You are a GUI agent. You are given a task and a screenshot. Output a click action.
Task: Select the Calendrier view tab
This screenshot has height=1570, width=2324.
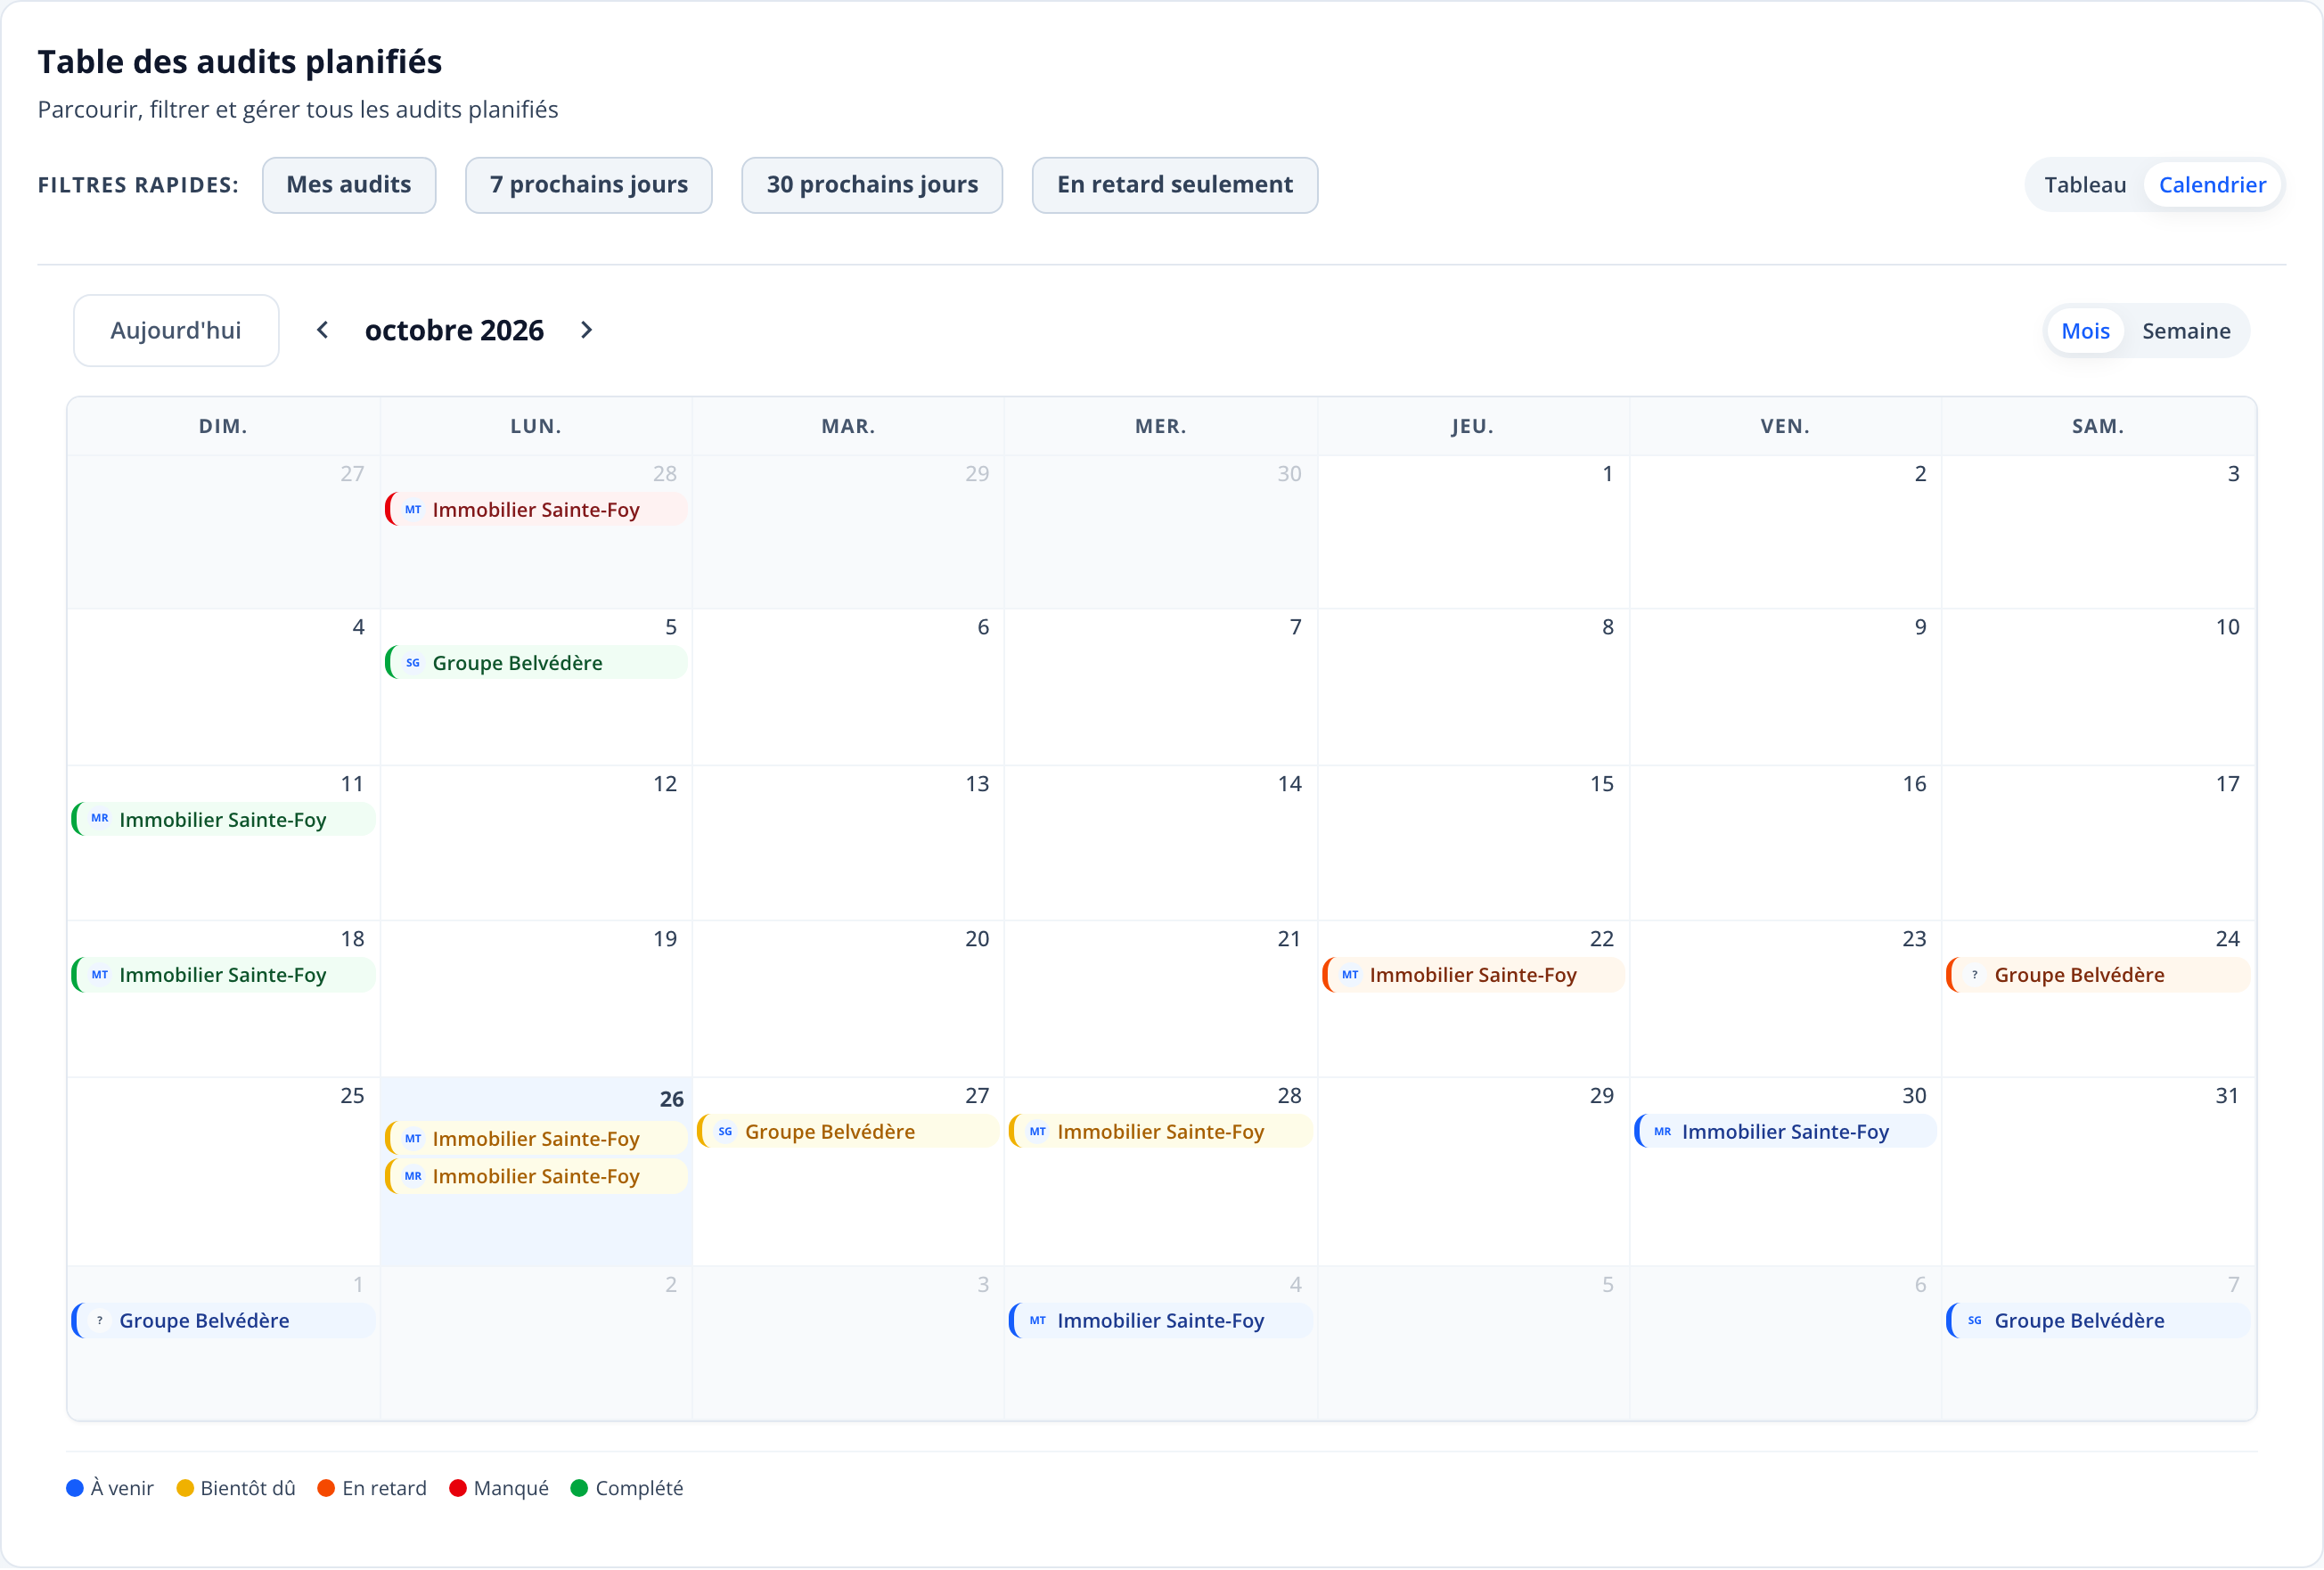click(2212, 185)
